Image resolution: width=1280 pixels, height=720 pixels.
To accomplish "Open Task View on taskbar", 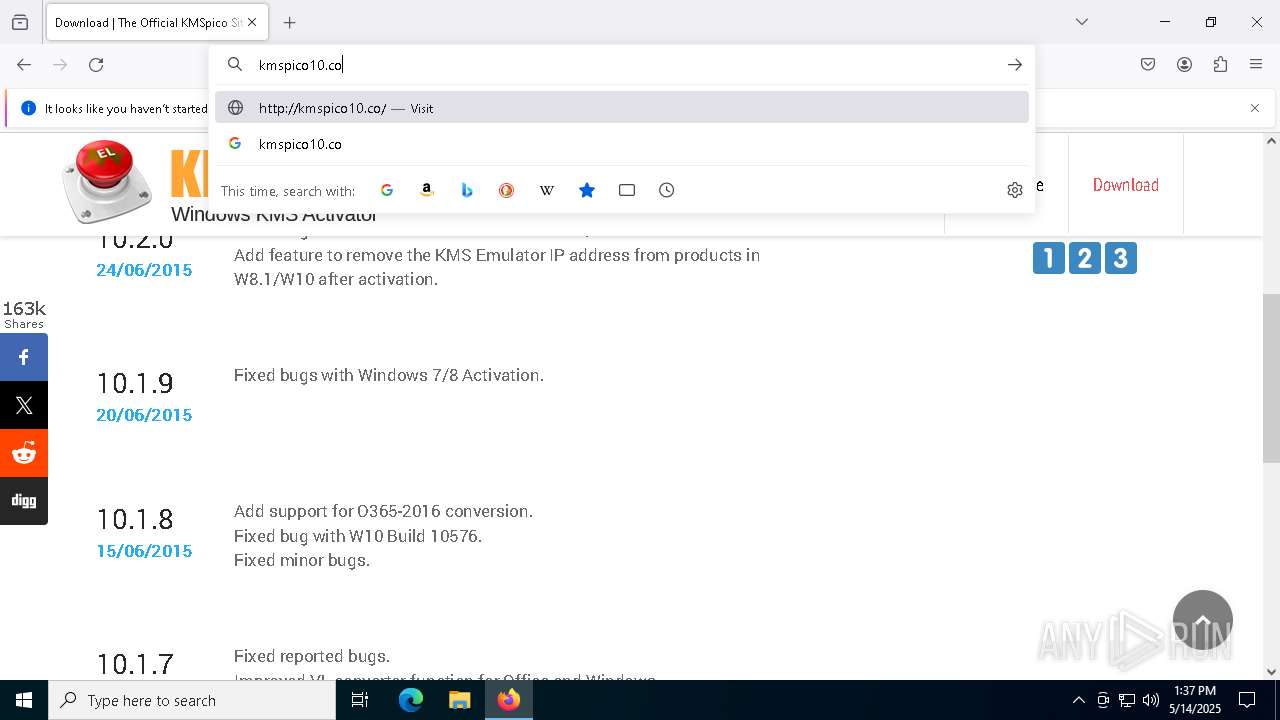I will pyautogui.click(x=360, y=700).
